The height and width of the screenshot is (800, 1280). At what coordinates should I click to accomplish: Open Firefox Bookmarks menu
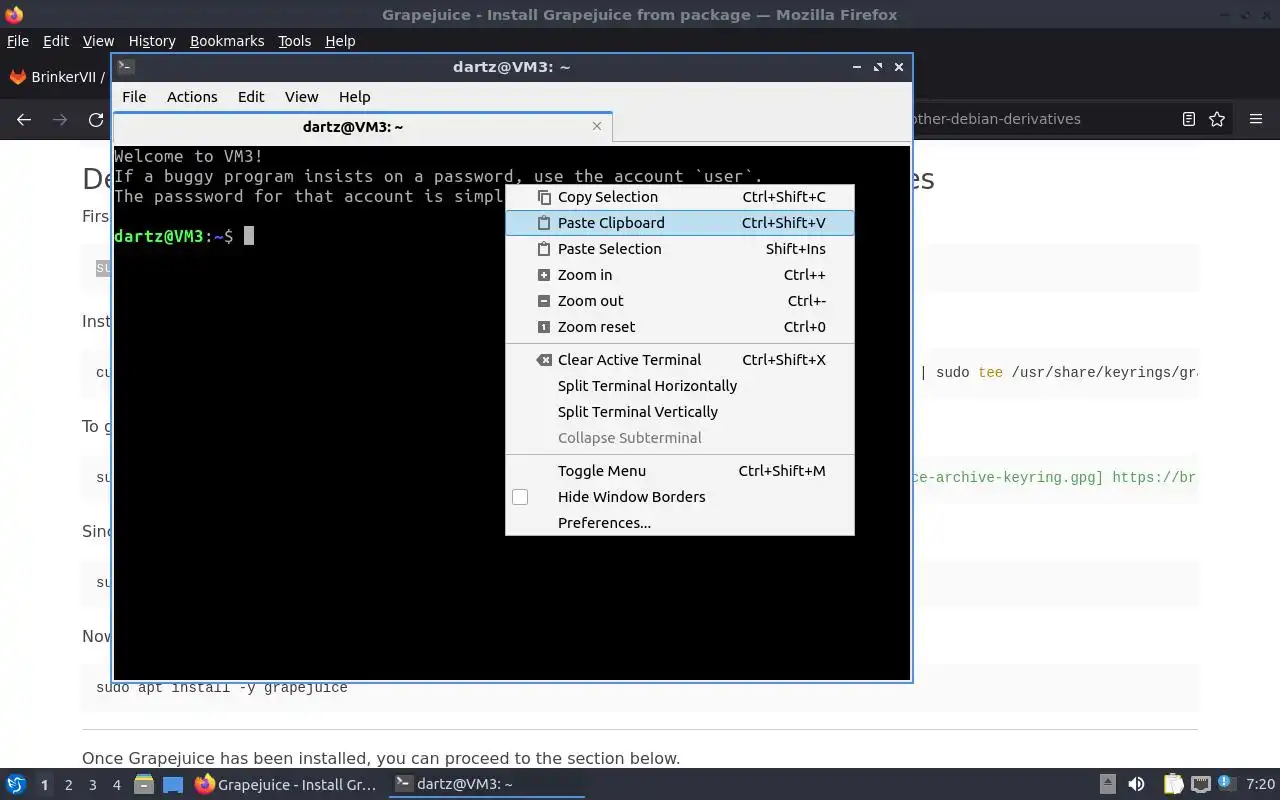(x=227, y=41)
